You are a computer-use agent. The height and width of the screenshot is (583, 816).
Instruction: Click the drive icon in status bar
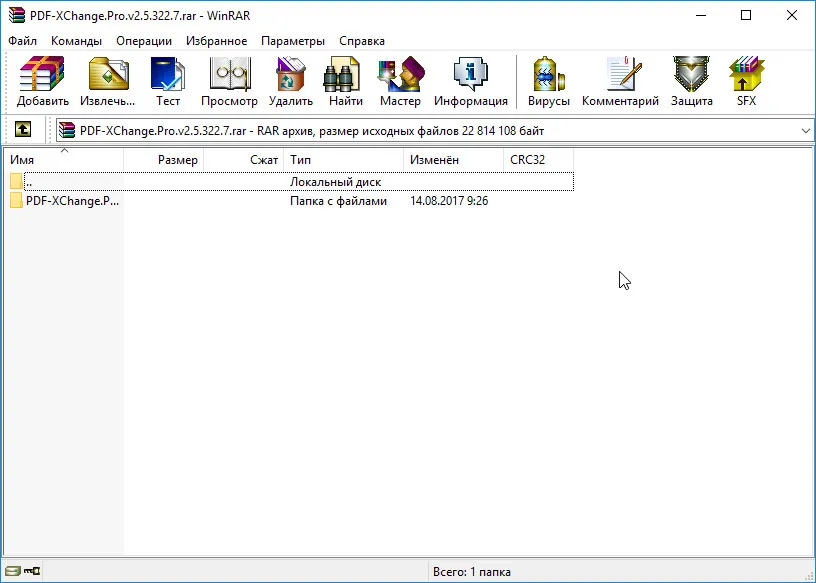tap(14, 571)
